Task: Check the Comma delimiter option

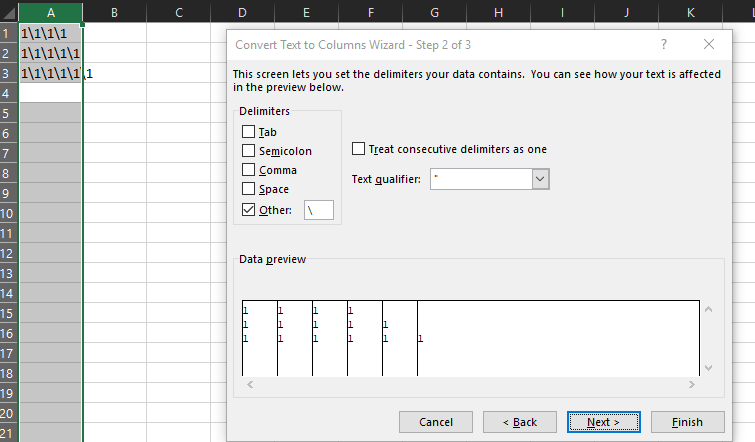Action: click(x=249, y=170)
